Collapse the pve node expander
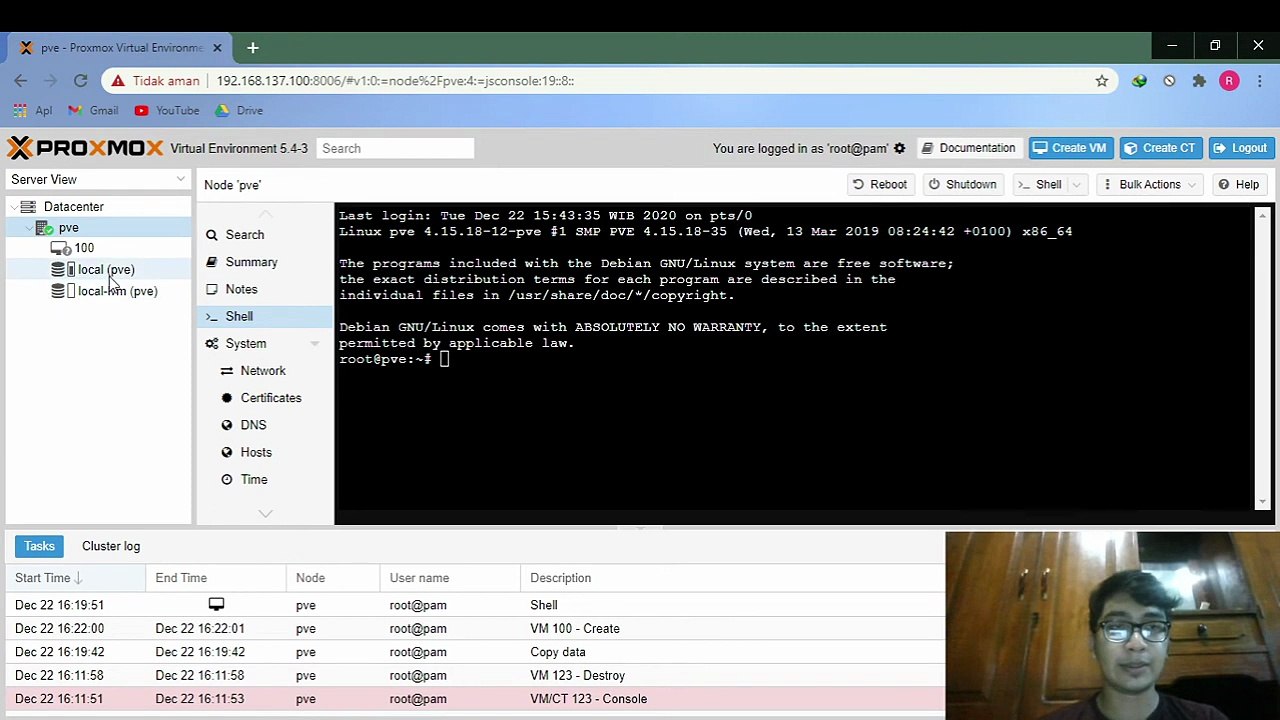The height and width of the screenshot is (720, 1280). (x=28, y=228)
